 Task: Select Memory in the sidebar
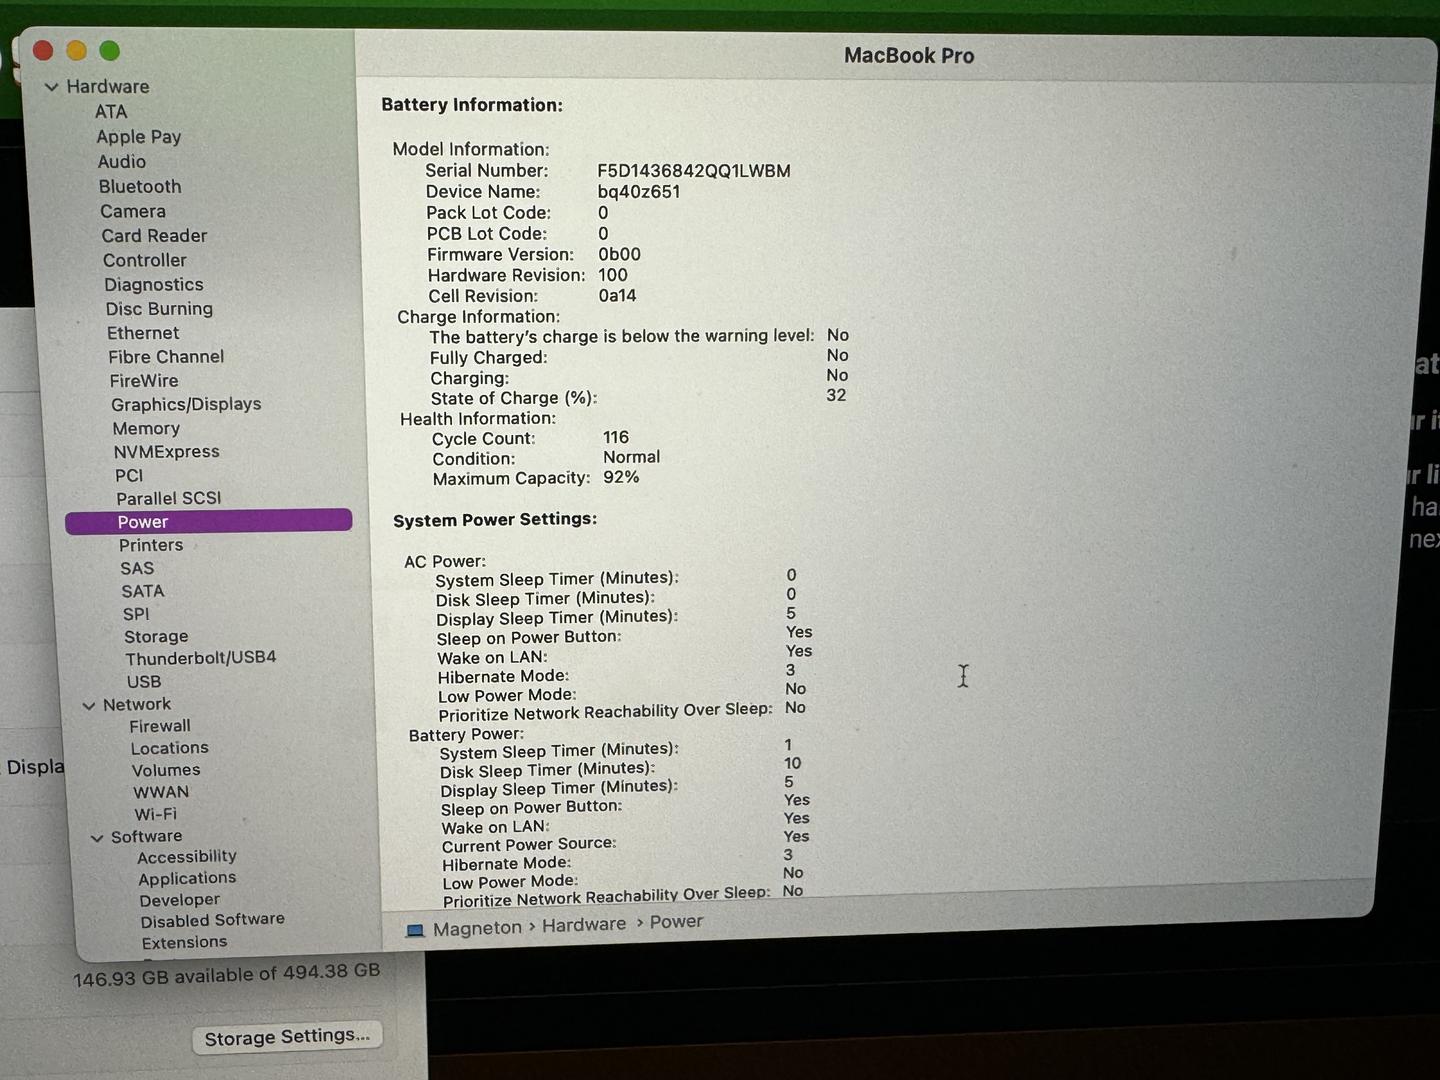tap(146, 429)
